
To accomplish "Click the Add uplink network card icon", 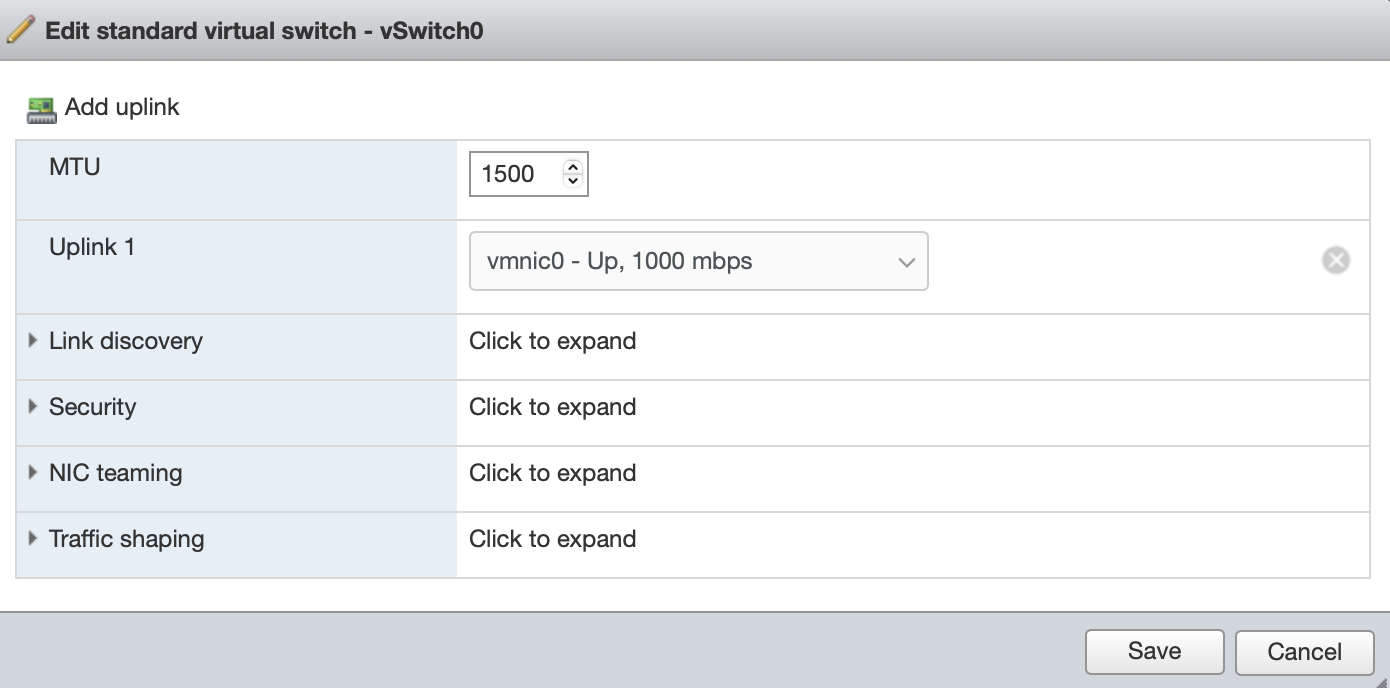I will tap(42, 109).
